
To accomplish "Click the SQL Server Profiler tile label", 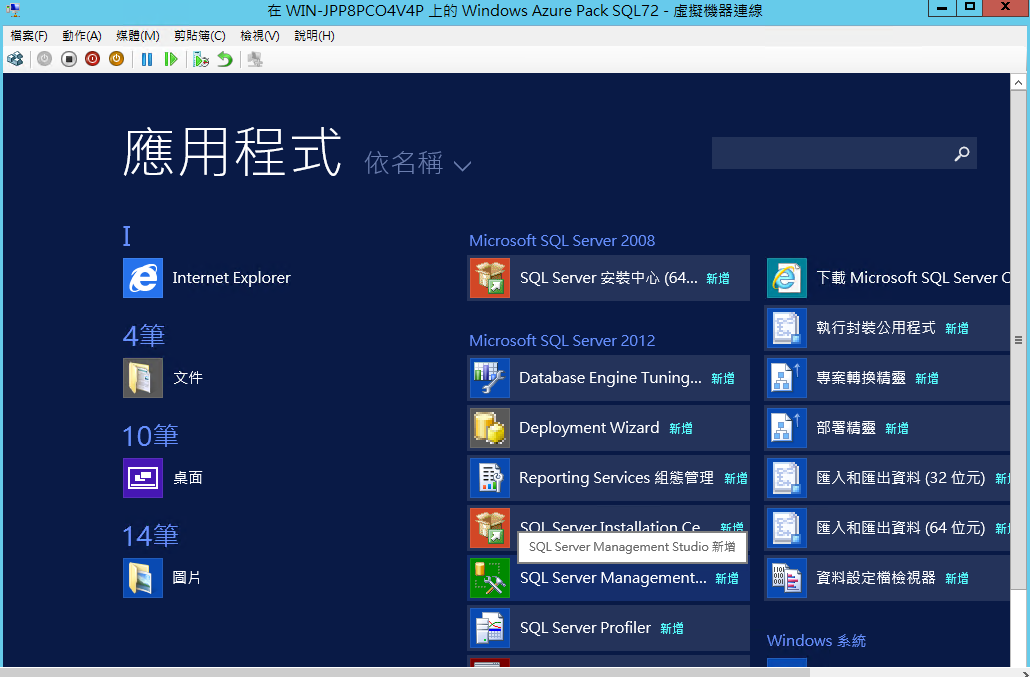I will coord(585,628).
